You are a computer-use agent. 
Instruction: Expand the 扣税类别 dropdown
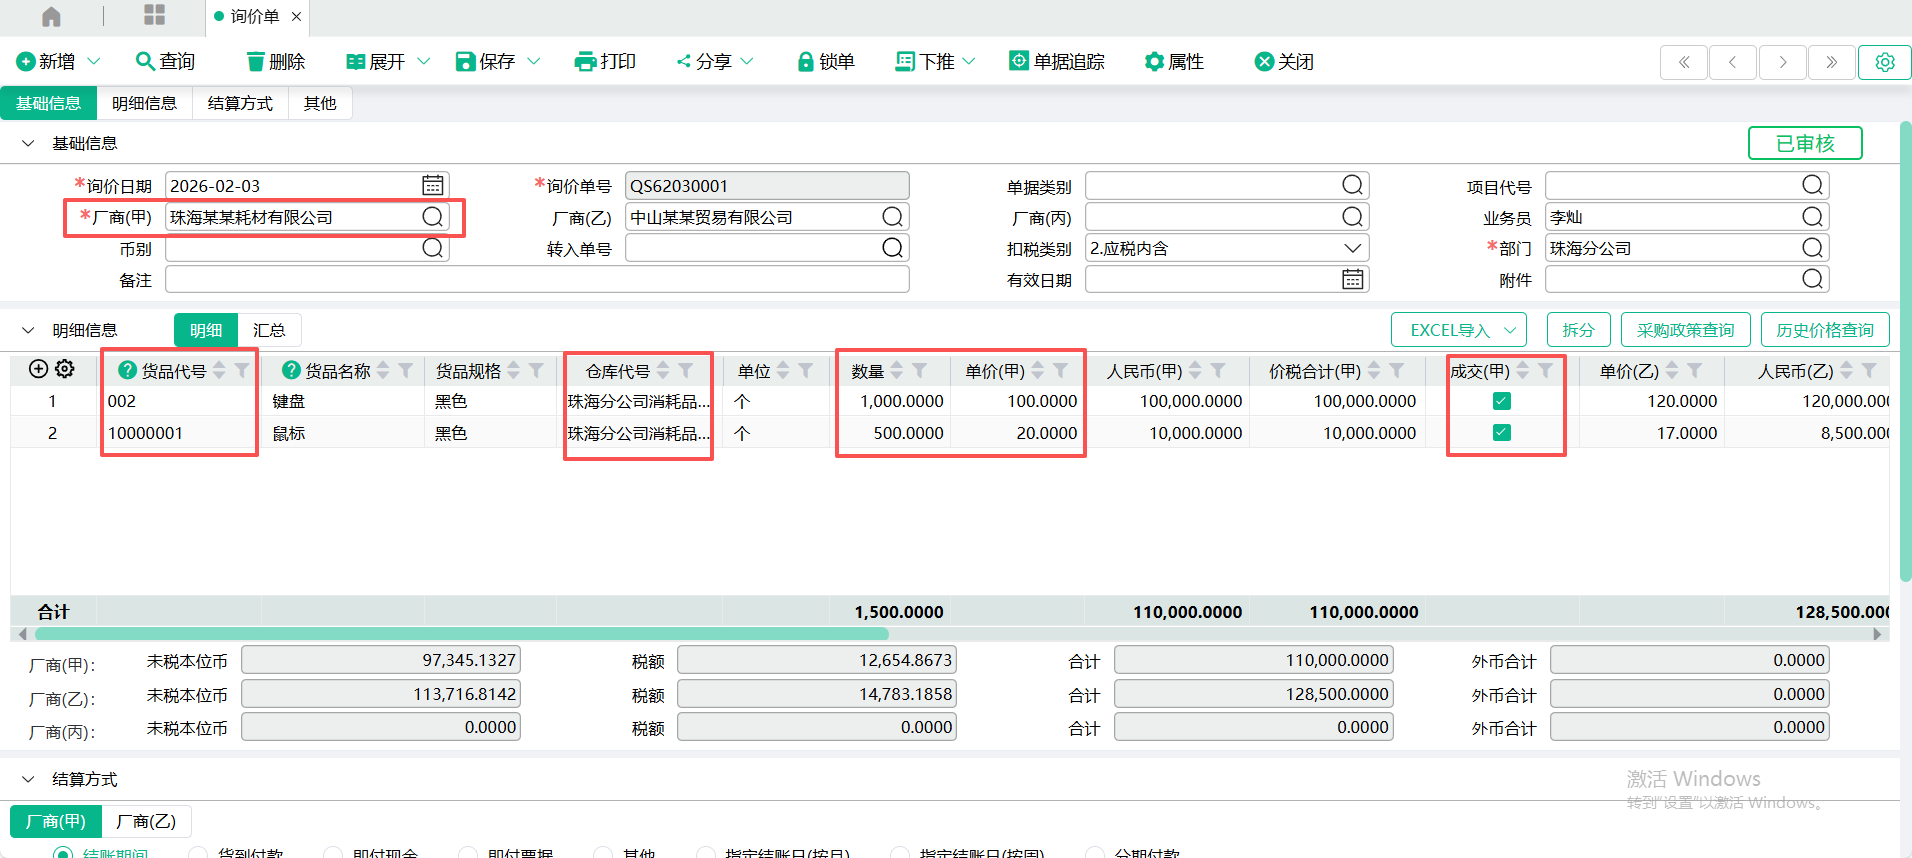(x=1352, y=248)
